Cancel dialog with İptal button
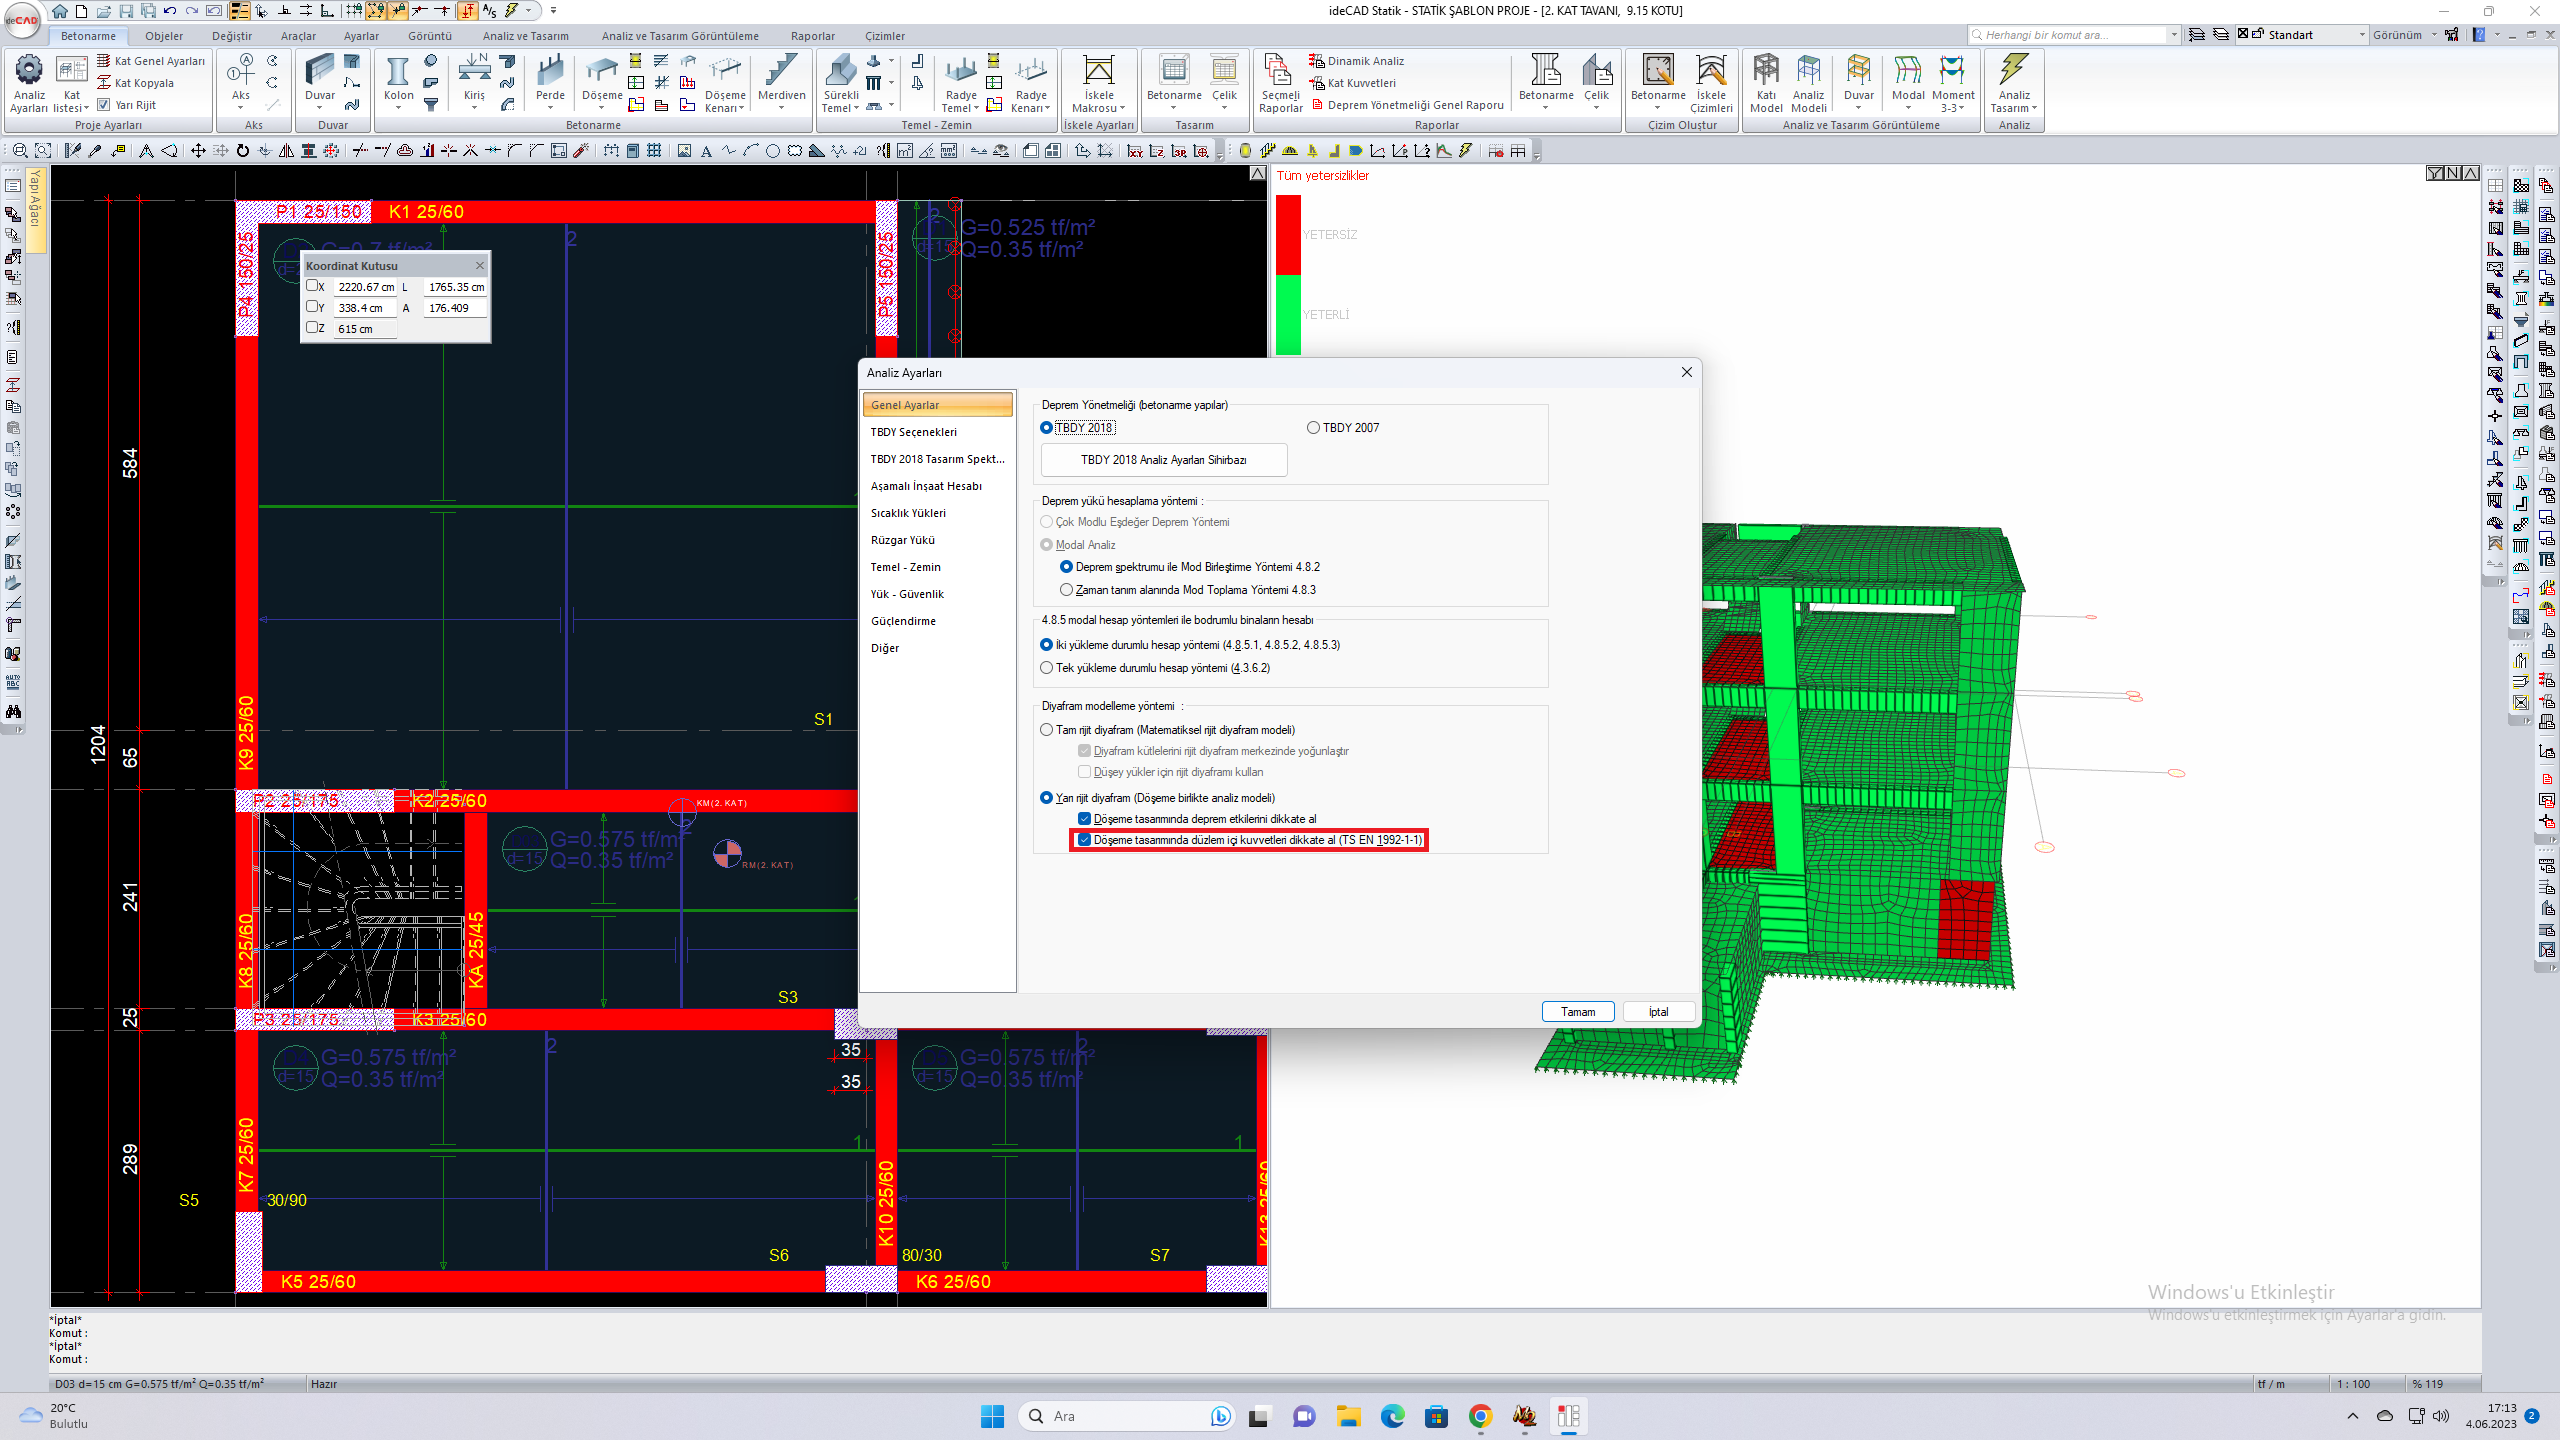The image size is (2560, 1440). point(1658,1012)
